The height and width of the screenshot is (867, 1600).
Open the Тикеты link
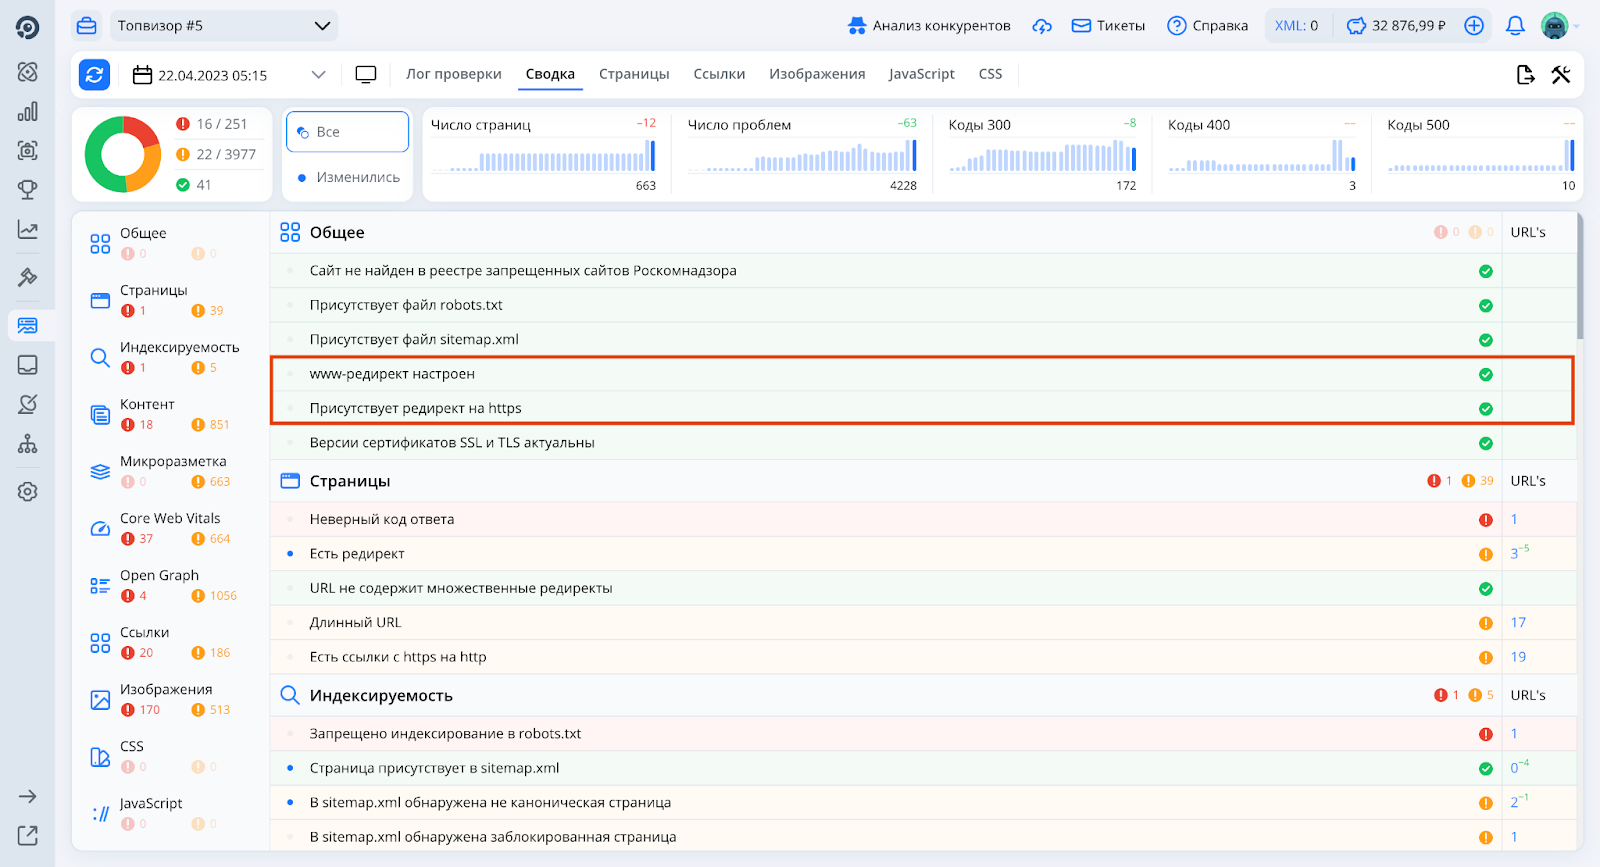point(1108,26)
